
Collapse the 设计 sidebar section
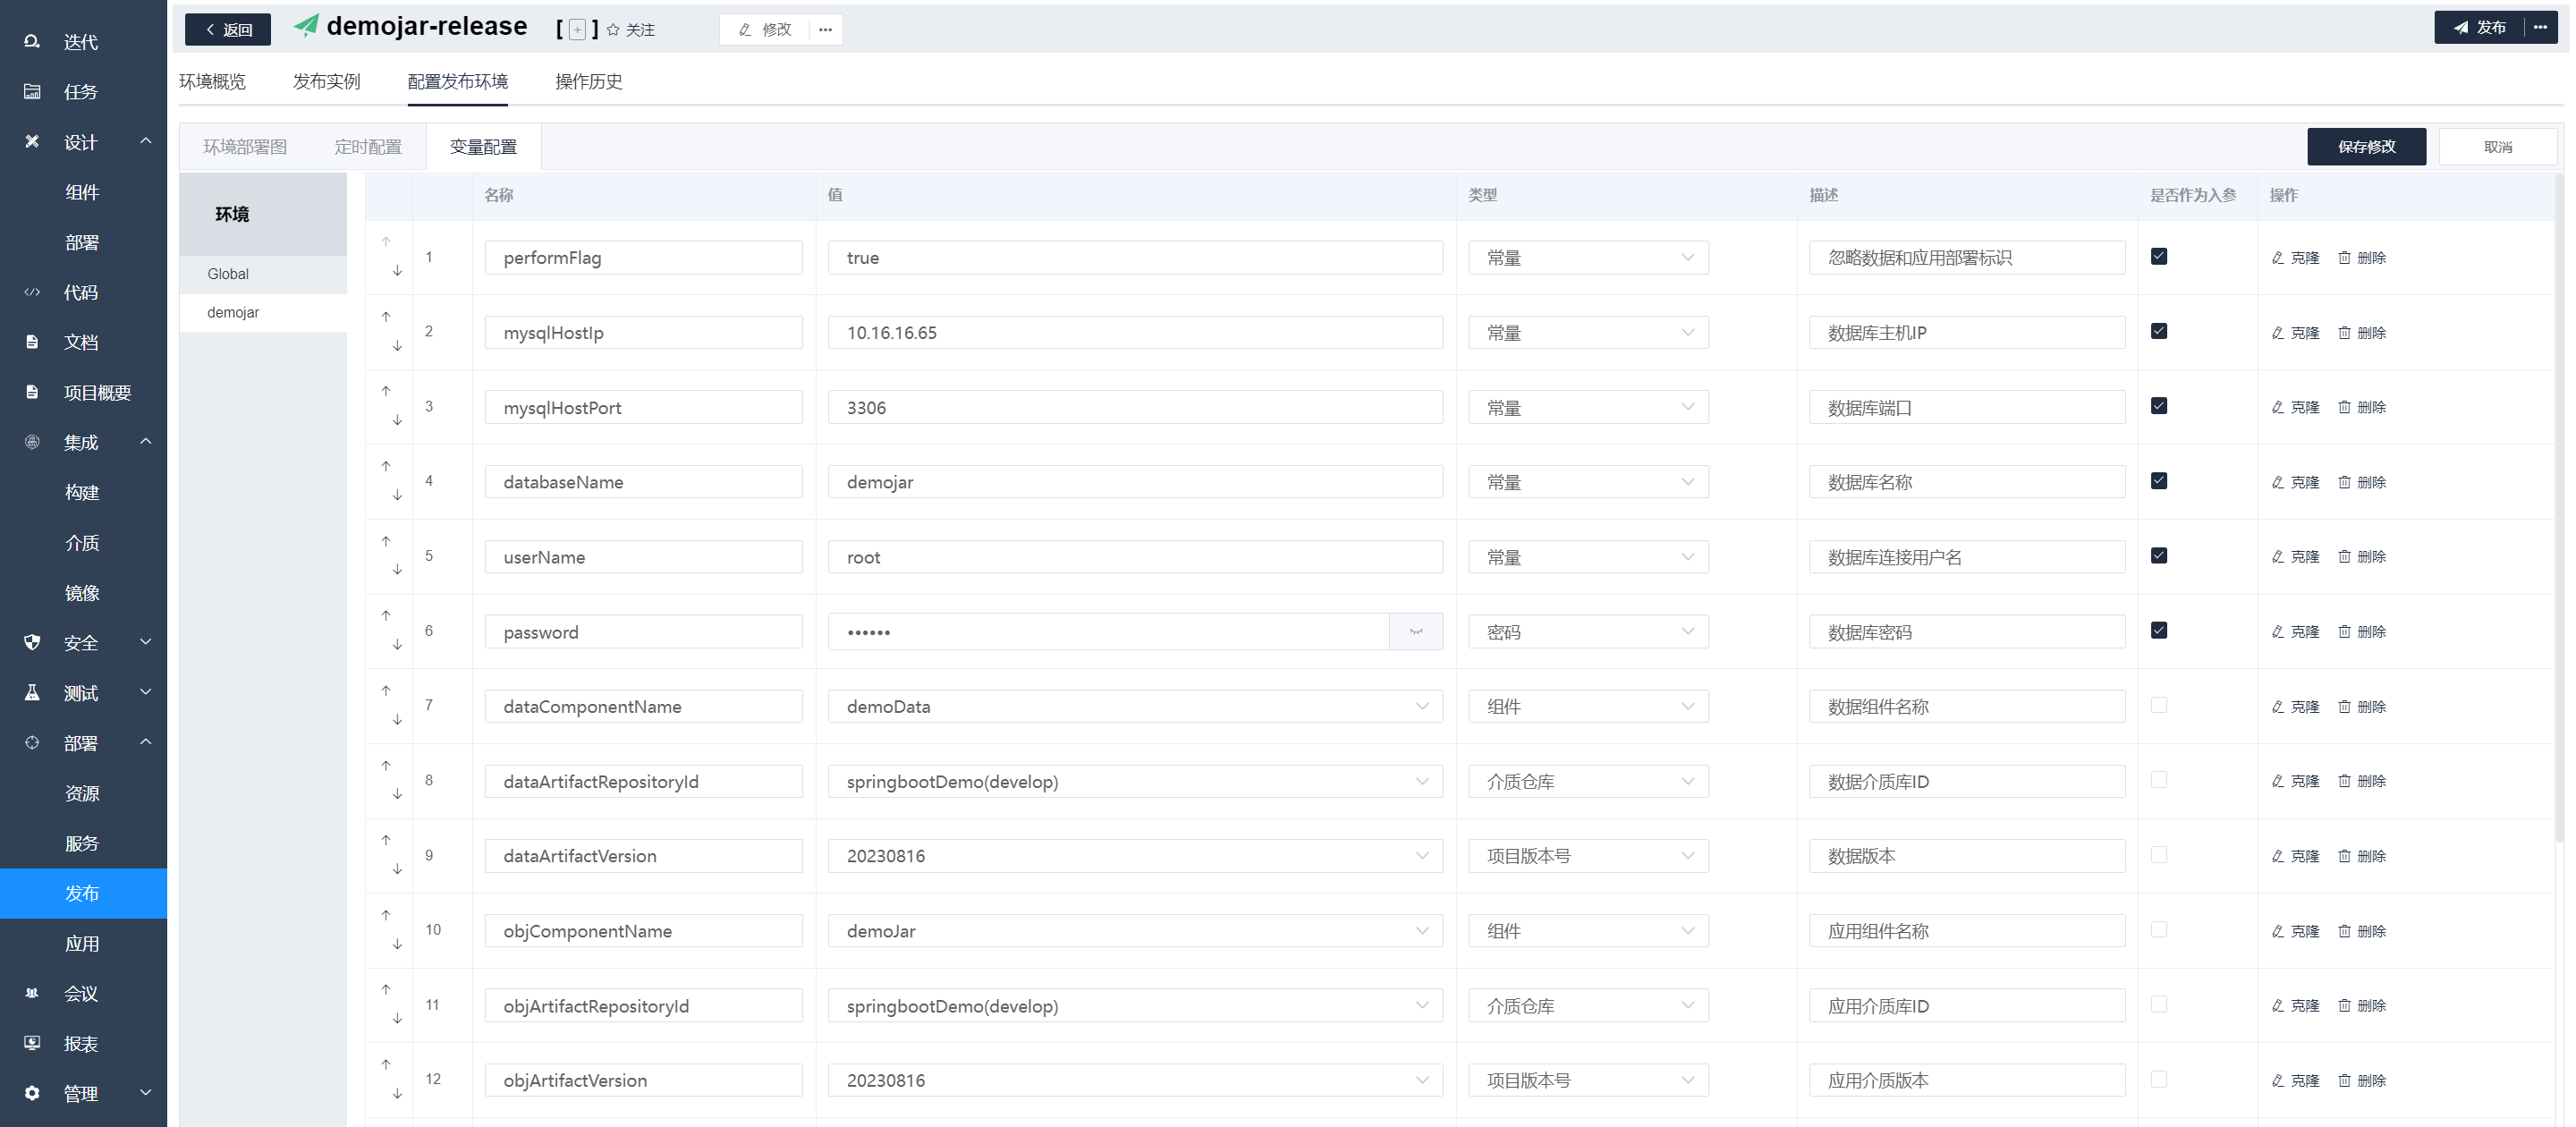click(x=146, y=142)
